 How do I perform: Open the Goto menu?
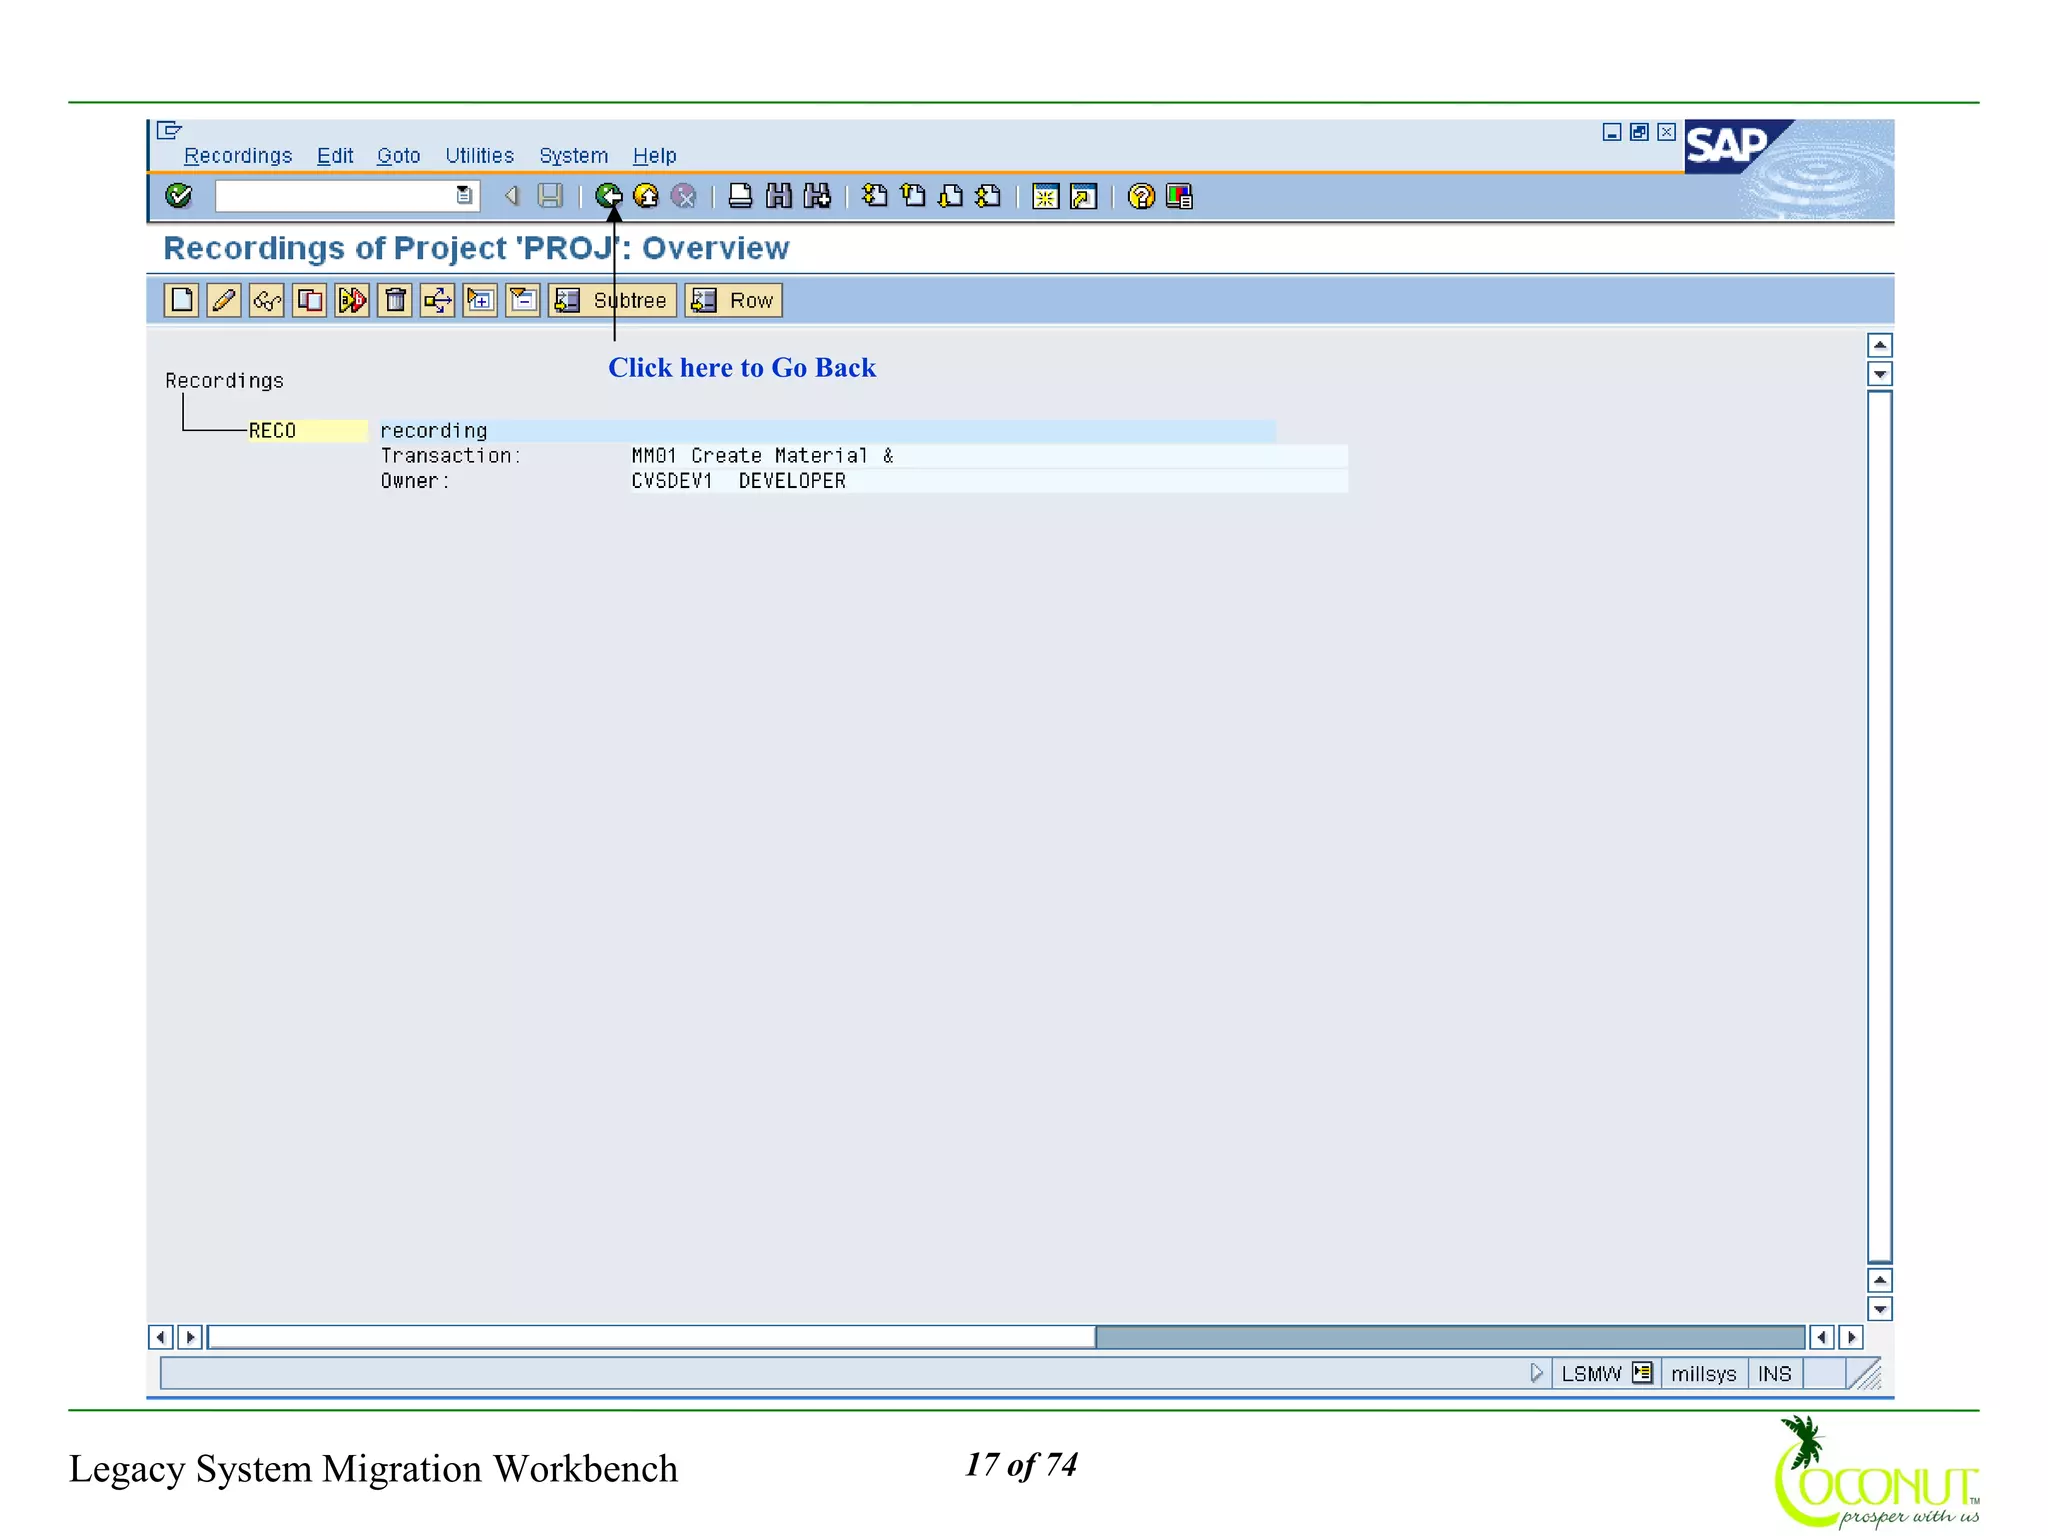pos(398,156)
